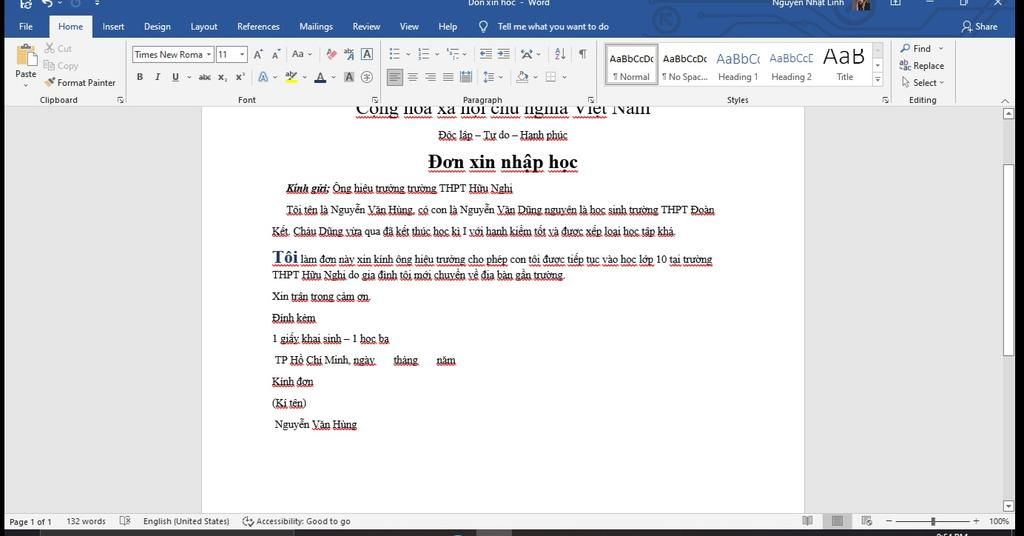The height and width of the screenshot is (536, 1024).
Task: Justify the paragraph text
Action: pos(448,77)
